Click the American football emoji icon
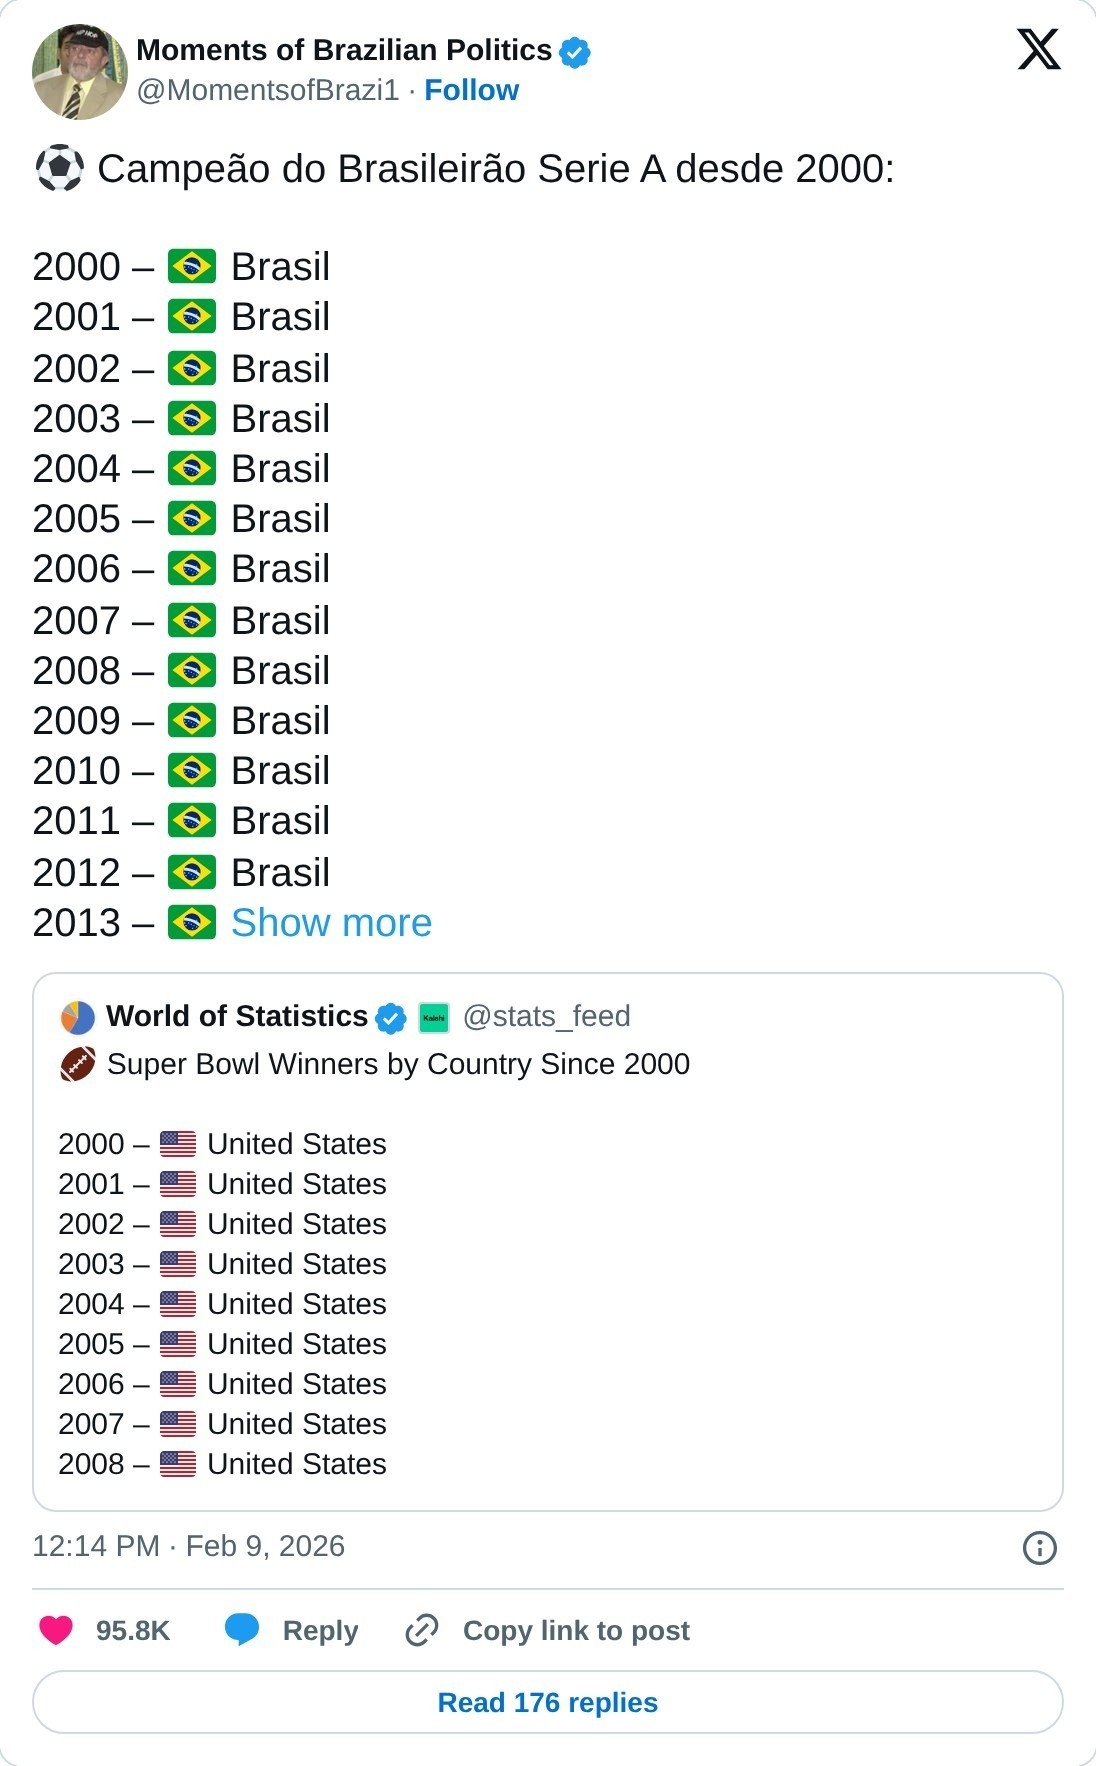 coord(78,1064)
